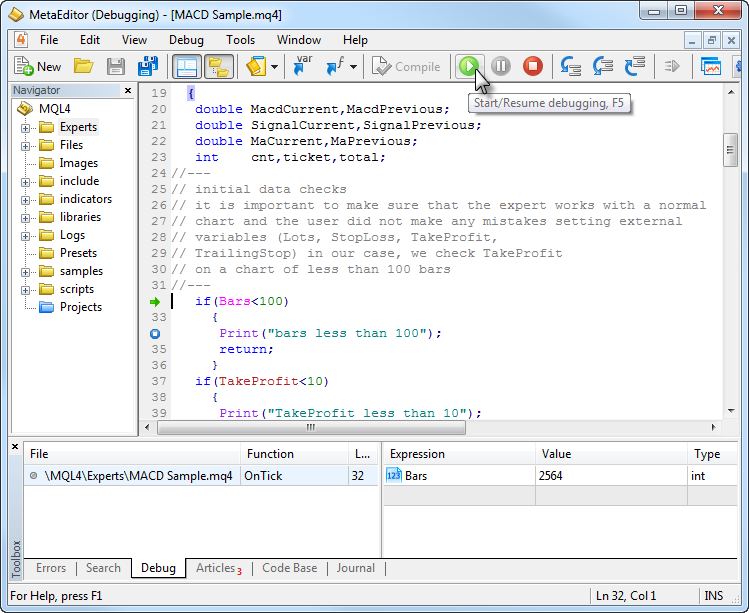Viewport: 749px width, 613px height.
Task: Toggle the breakpoint on line 34
Action: pos(155,333)
